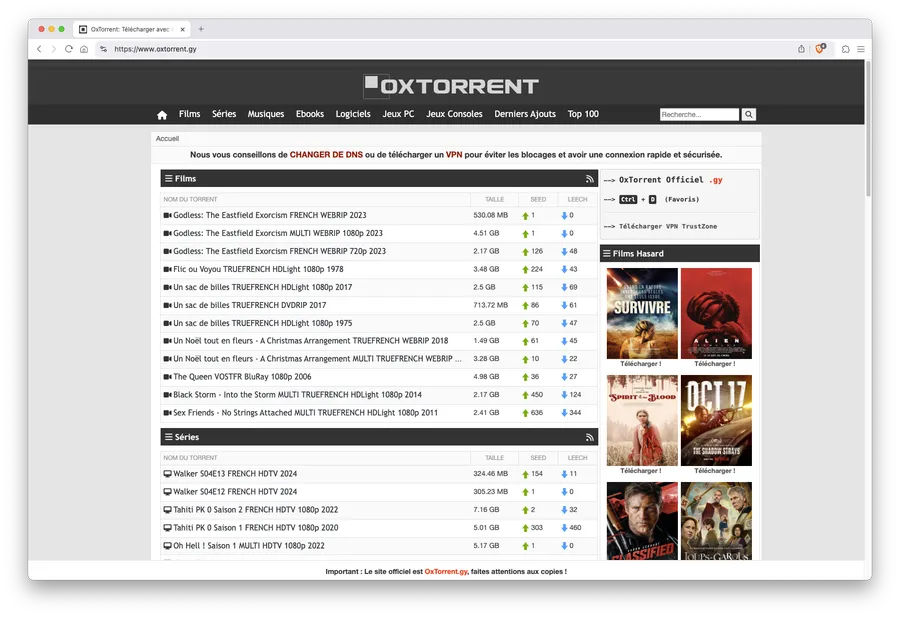Viewport: 900px width, 617px height.
Task: Click Télécharger under The Shadow Strays poster
Action: click(715, 471)
